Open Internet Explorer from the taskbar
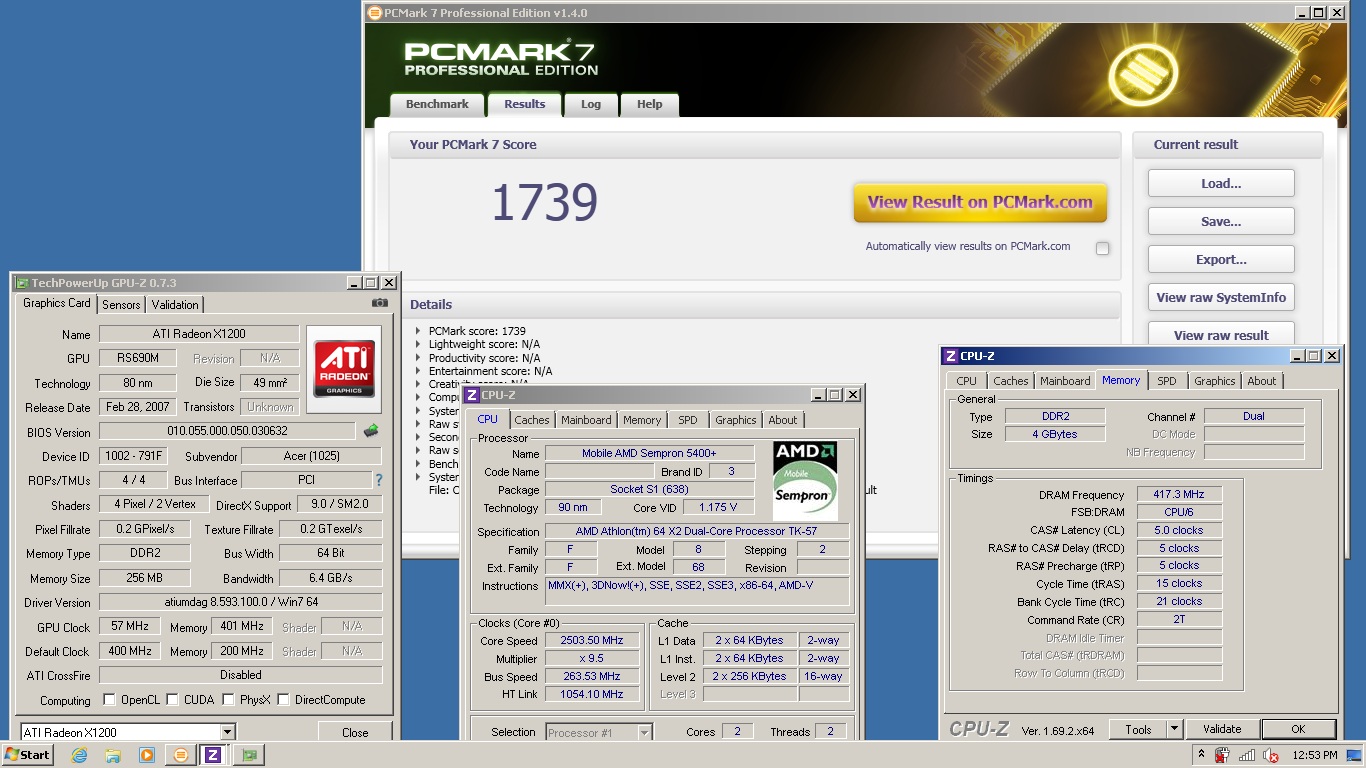Viewport: 1366px width, 768px height. click(x=79, y=755)
